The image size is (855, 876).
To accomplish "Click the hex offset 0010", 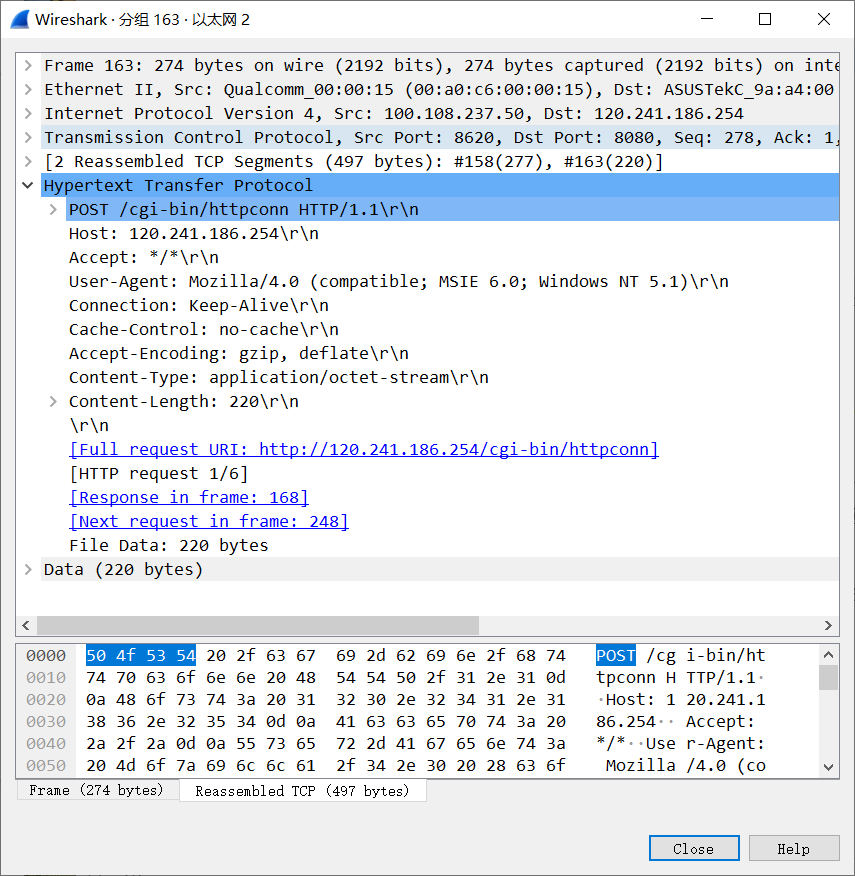I will [x=46, y=678].
